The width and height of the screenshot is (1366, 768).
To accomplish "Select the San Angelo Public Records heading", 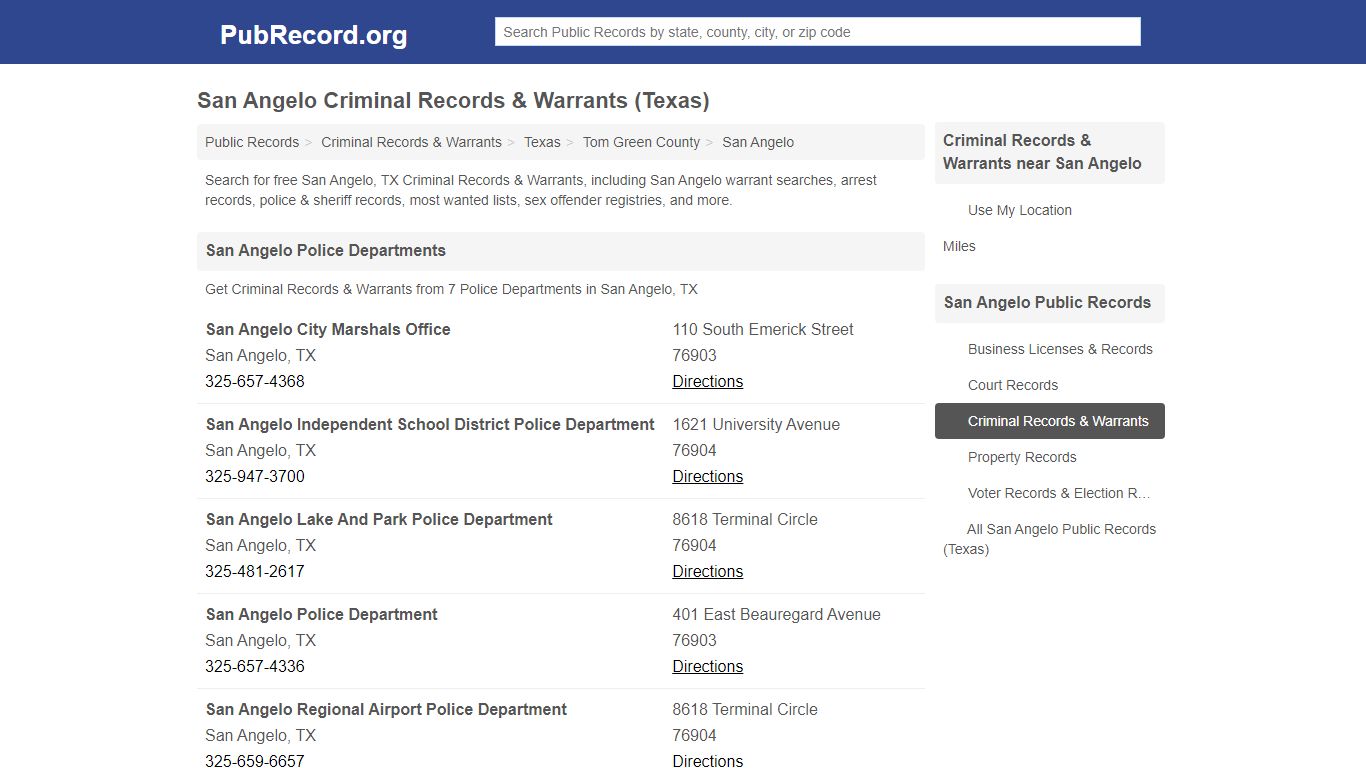I will point(1047,303).
